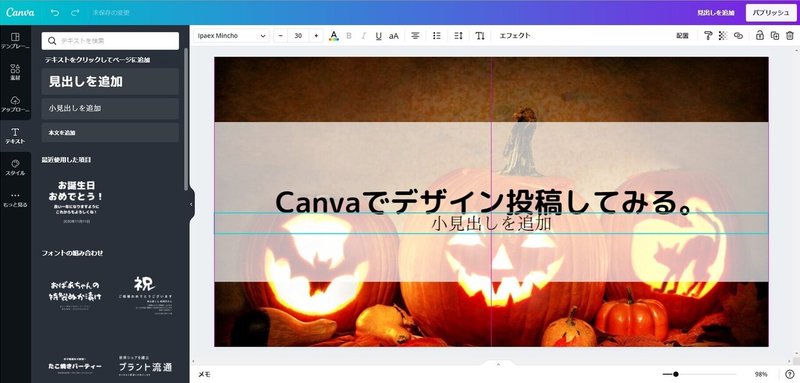Open the Templates tab in the sidebar
This screenshot has height=383, width=800.
(x=15, y=41)
